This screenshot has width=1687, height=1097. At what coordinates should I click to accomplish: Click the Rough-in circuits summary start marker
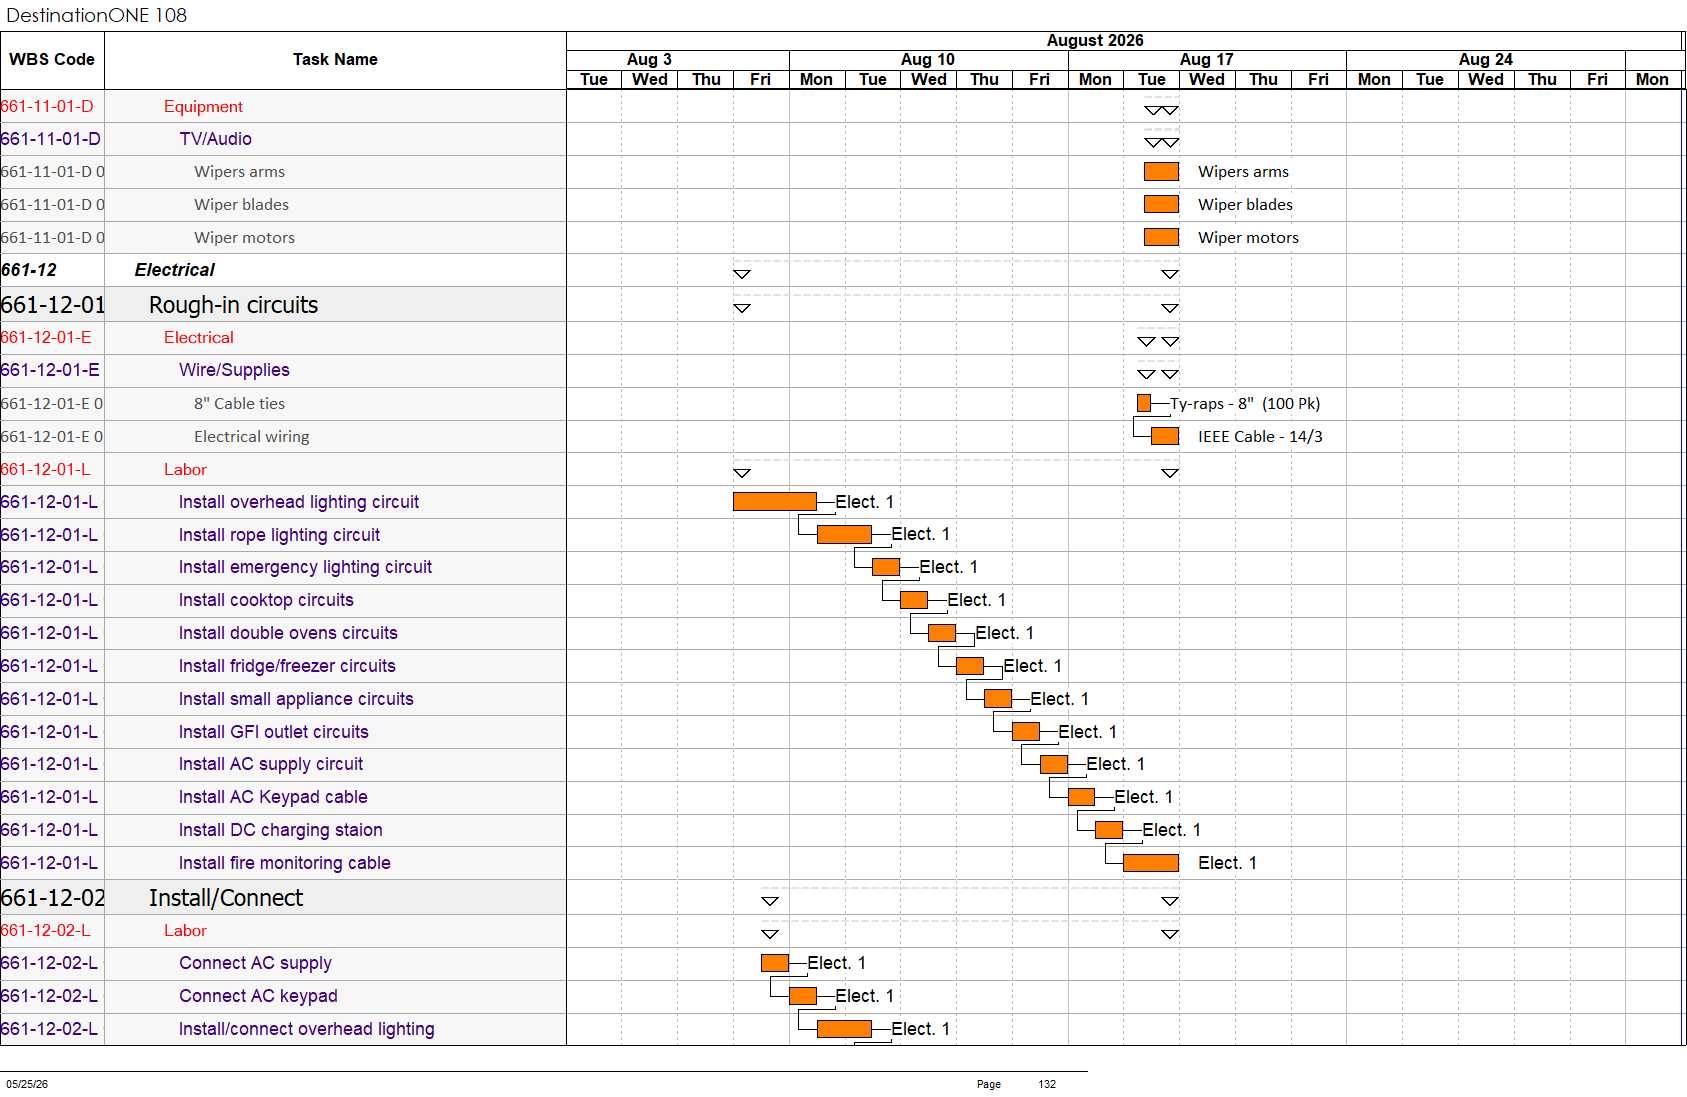pyautogui.click(x=742, y=308)
